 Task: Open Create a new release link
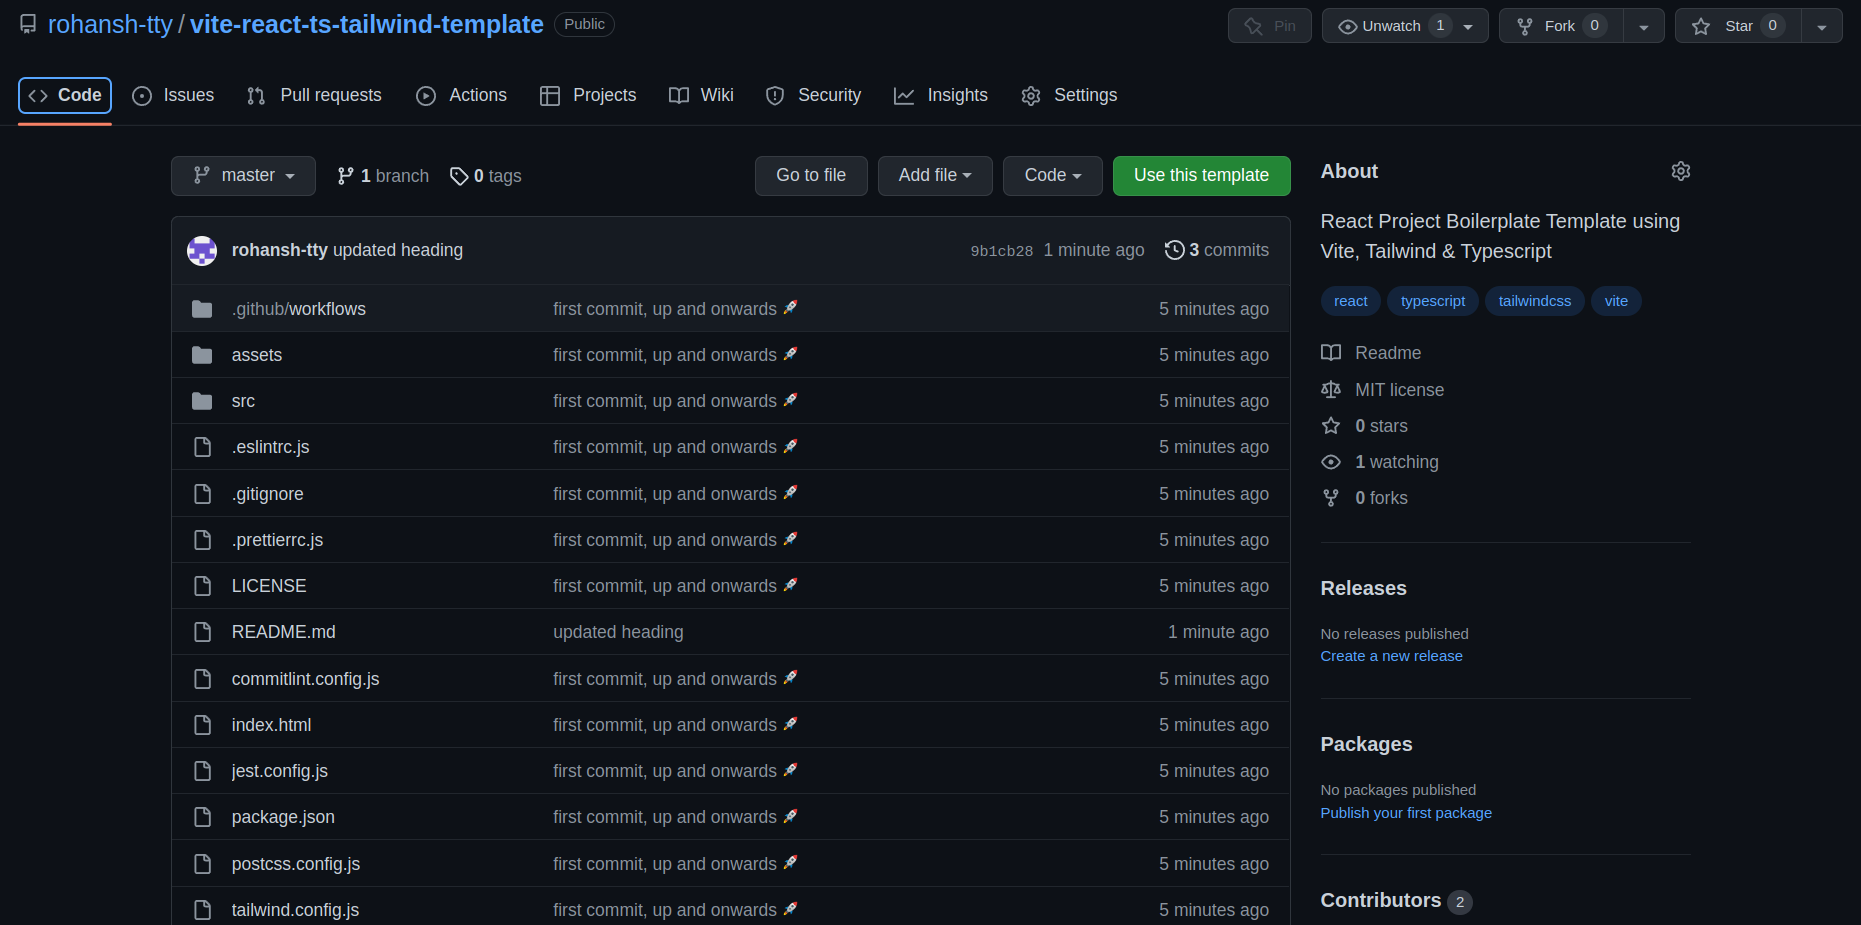point(1391,656)
